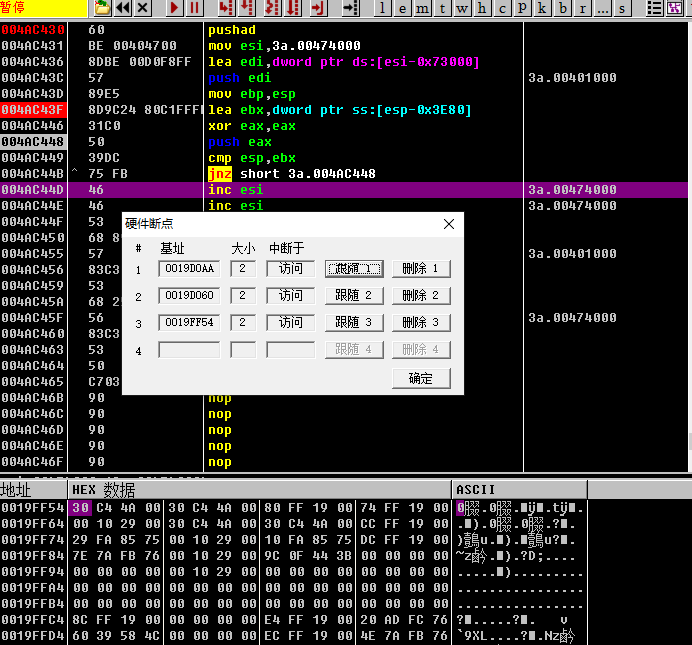Click the 跟随 1 button
692x645 pixels.
[x=354, y=269]
